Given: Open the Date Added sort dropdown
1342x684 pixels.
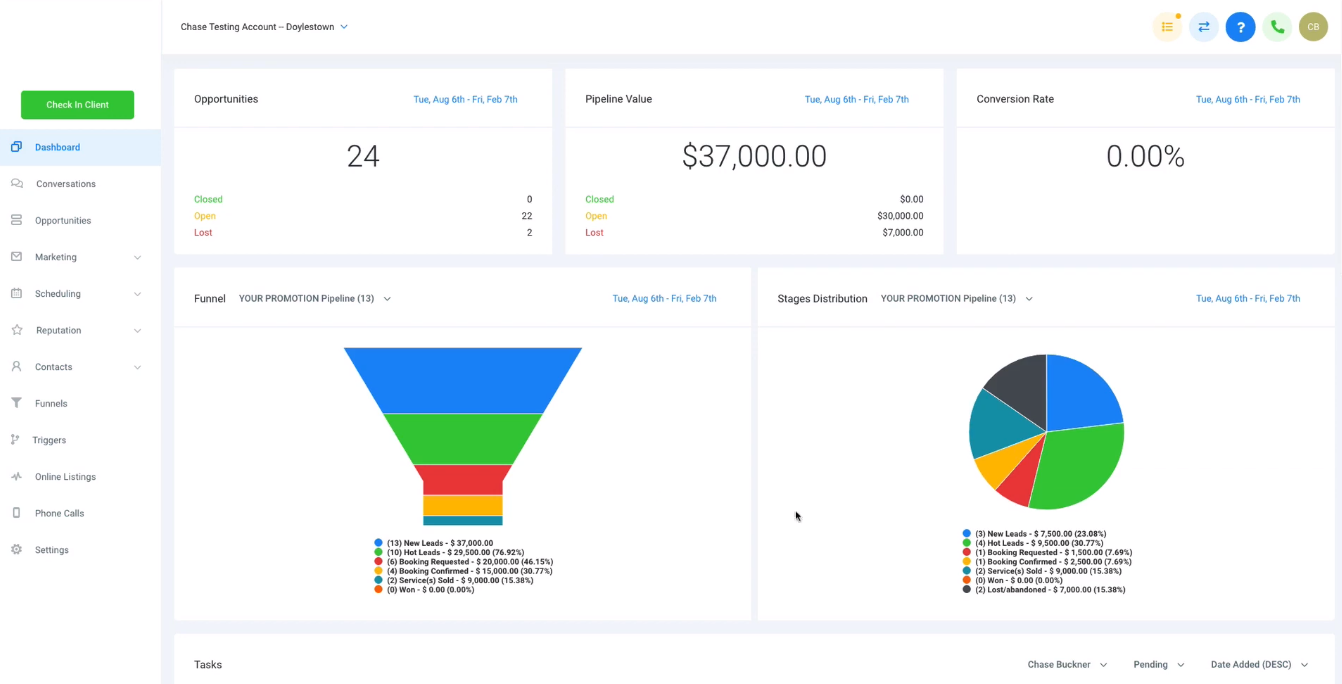Looking at the screenshot, I should tap(1259, 665).
